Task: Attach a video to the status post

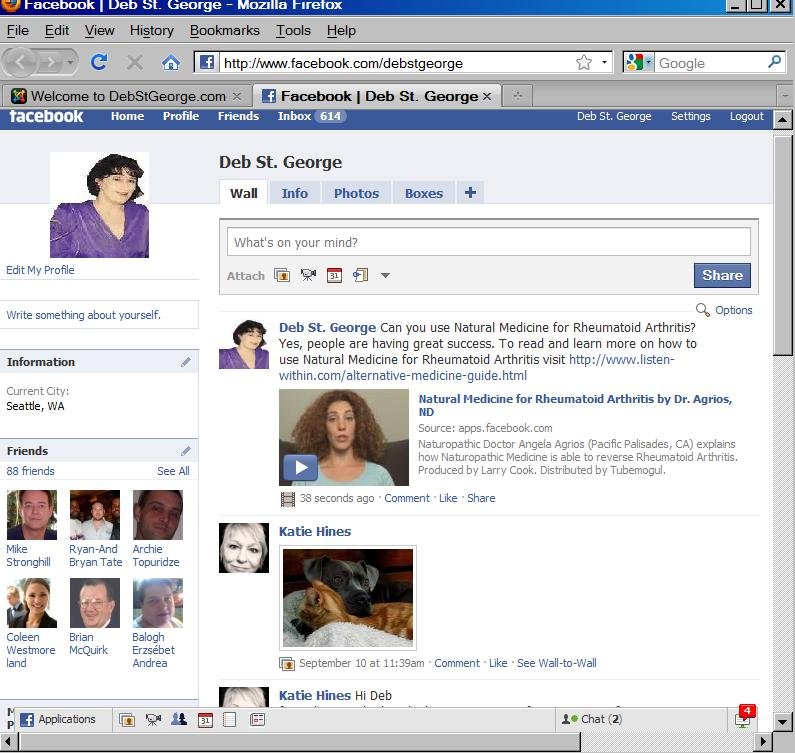Action: (x=308, y=275)
